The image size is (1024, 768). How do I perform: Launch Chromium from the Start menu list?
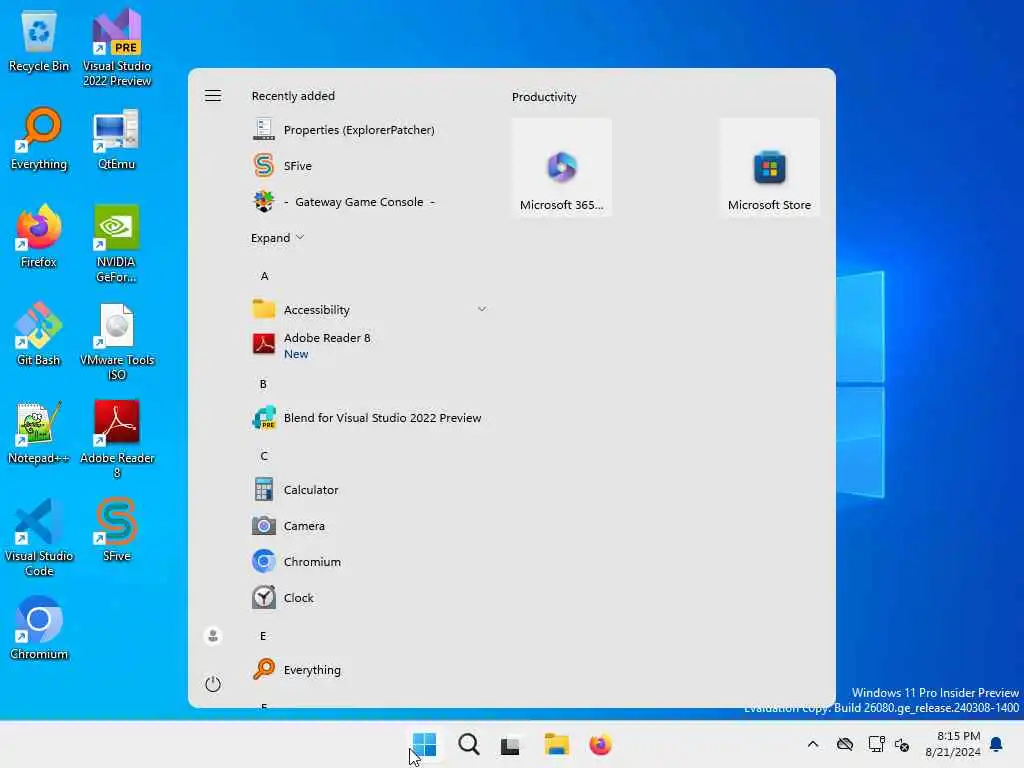370,562
